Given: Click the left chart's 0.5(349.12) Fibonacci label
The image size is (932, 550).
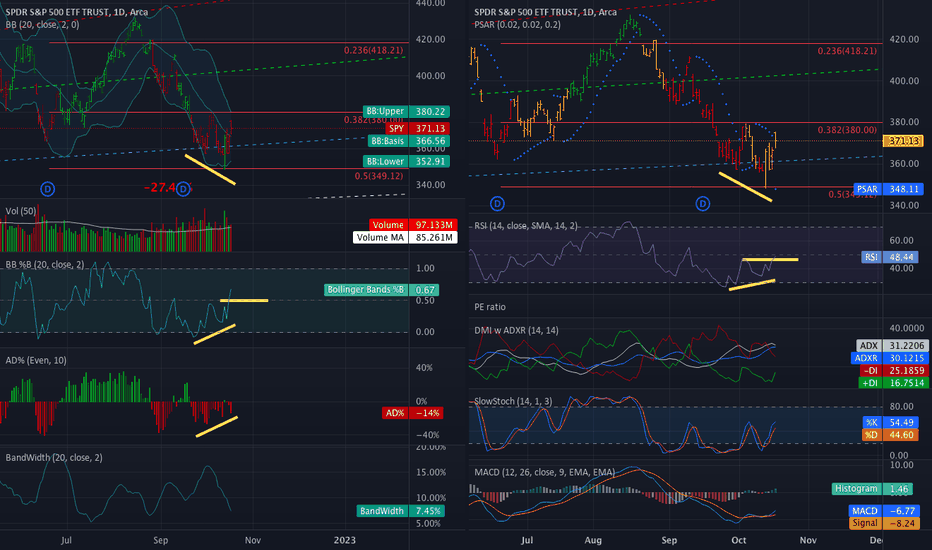Looking at the screenshot, I should (x=379, y=176).
